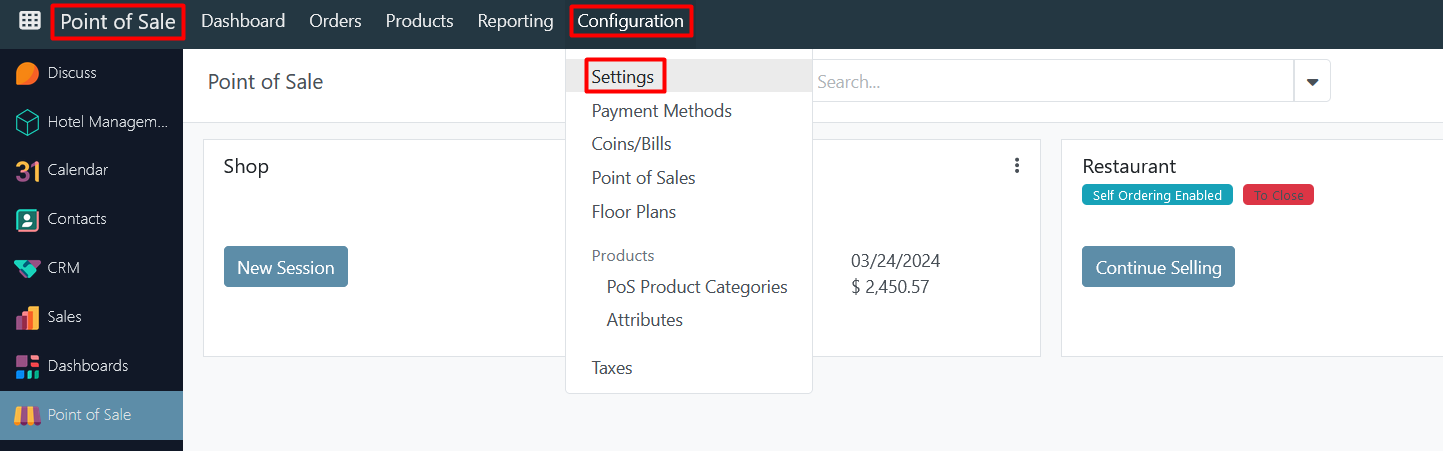Open the Configuration menu
The width and height of the screenshot is (1443, 451).
tap(630, 21)
